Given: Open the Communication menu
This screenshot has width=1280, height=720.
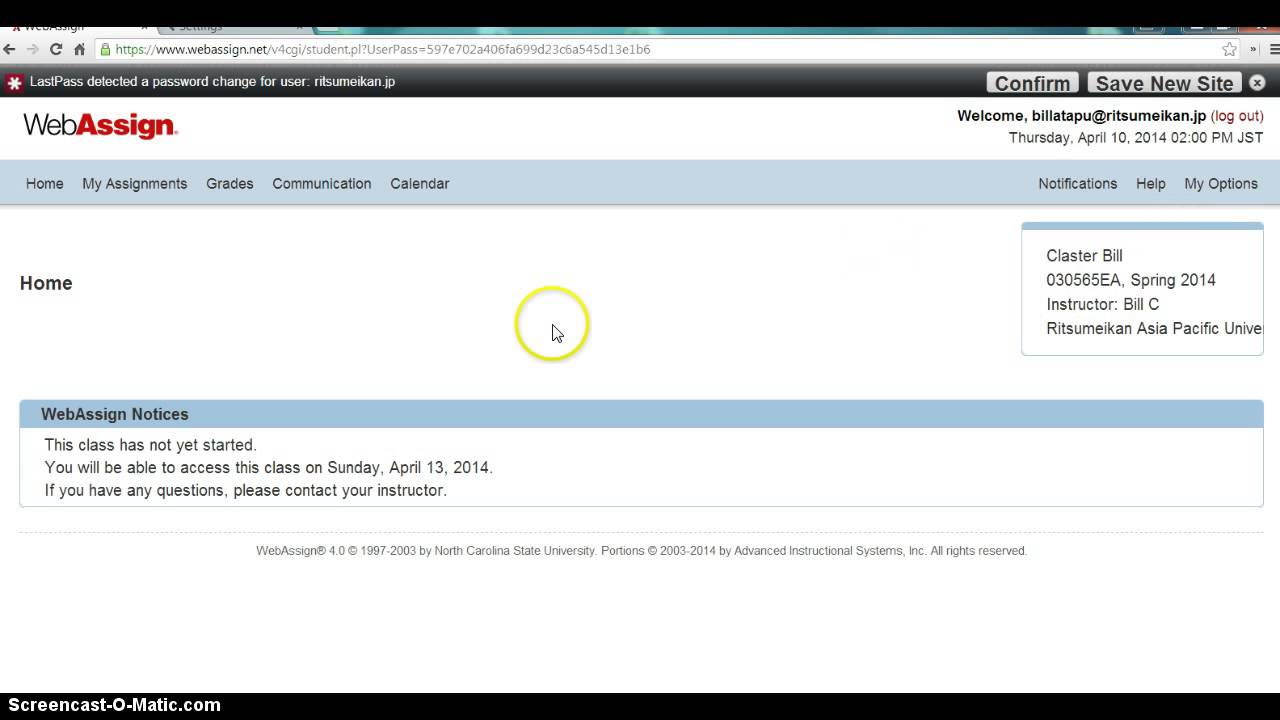Looking at the screenshot, I should [x=322, y=184].
